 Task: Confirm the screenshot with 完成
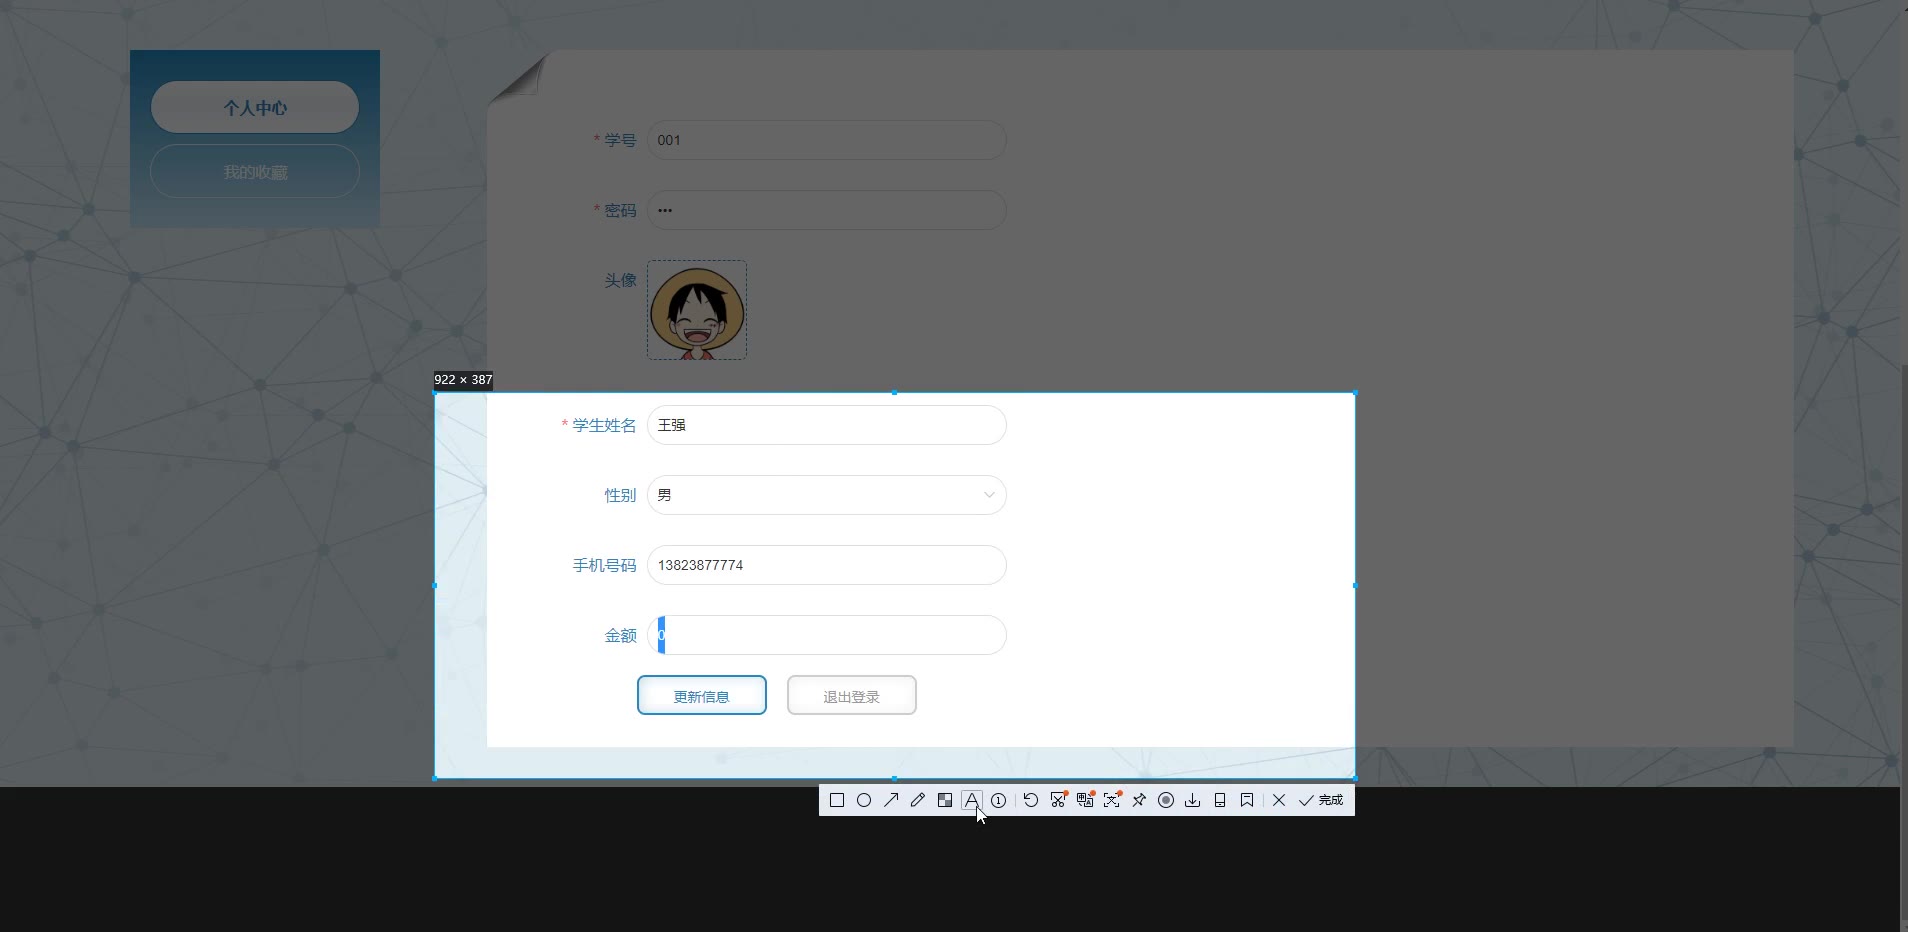(x=1321, y=800)
